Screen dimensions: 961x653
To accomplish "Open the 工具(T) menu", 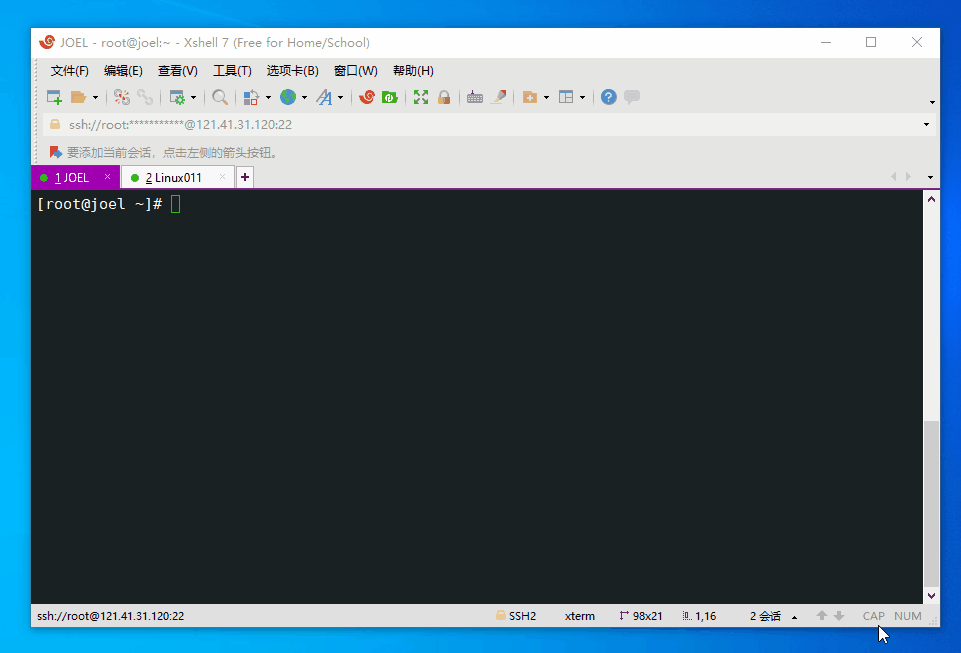I will [232, 71].
